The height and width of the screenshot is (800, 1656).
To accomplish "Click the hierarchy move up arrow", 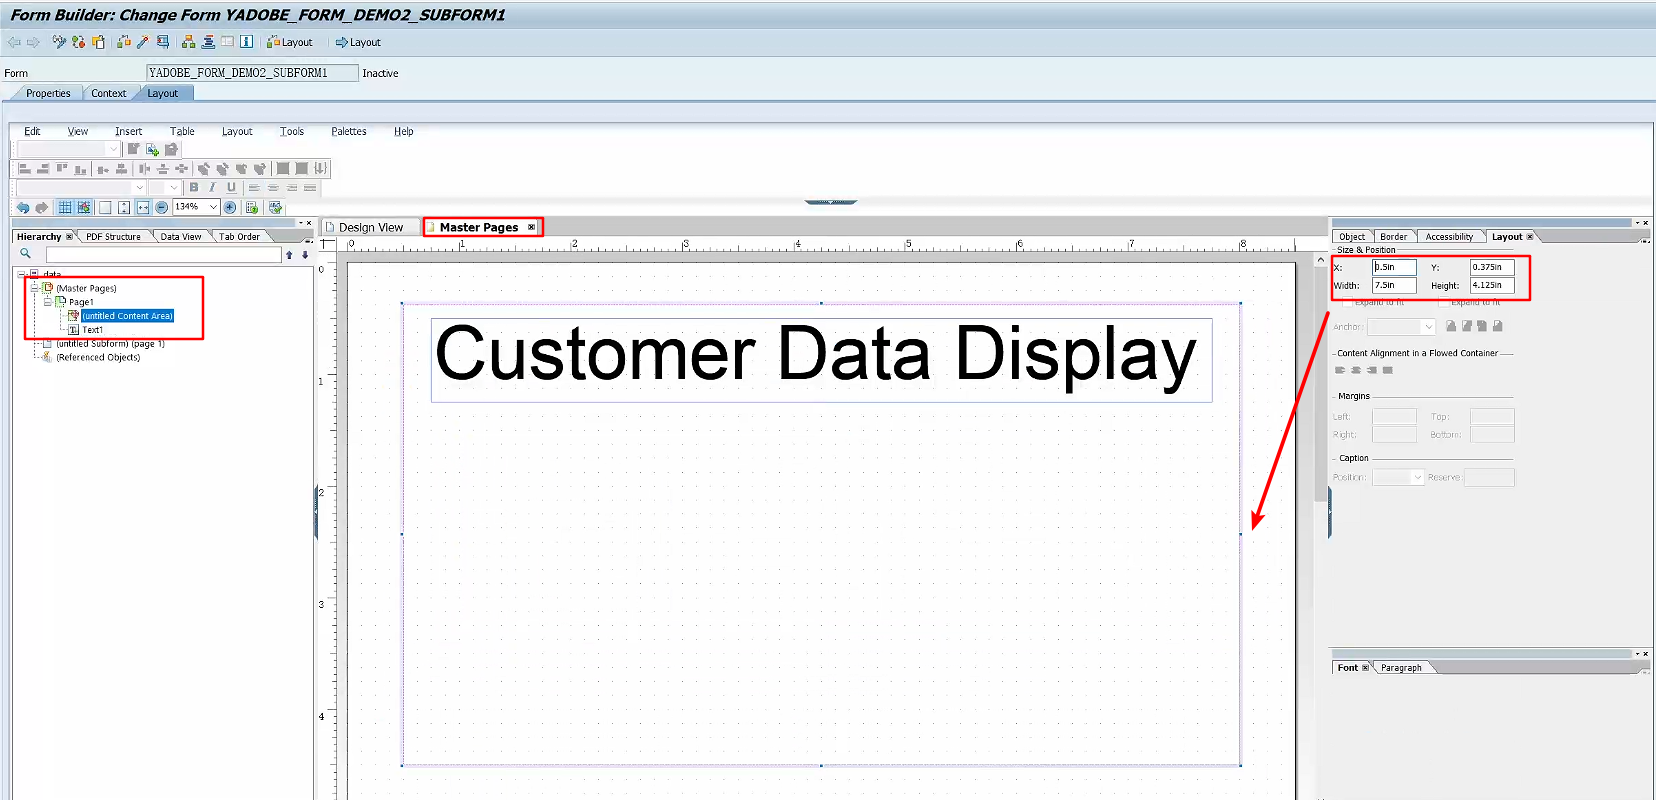I will [x=289, y=254].
